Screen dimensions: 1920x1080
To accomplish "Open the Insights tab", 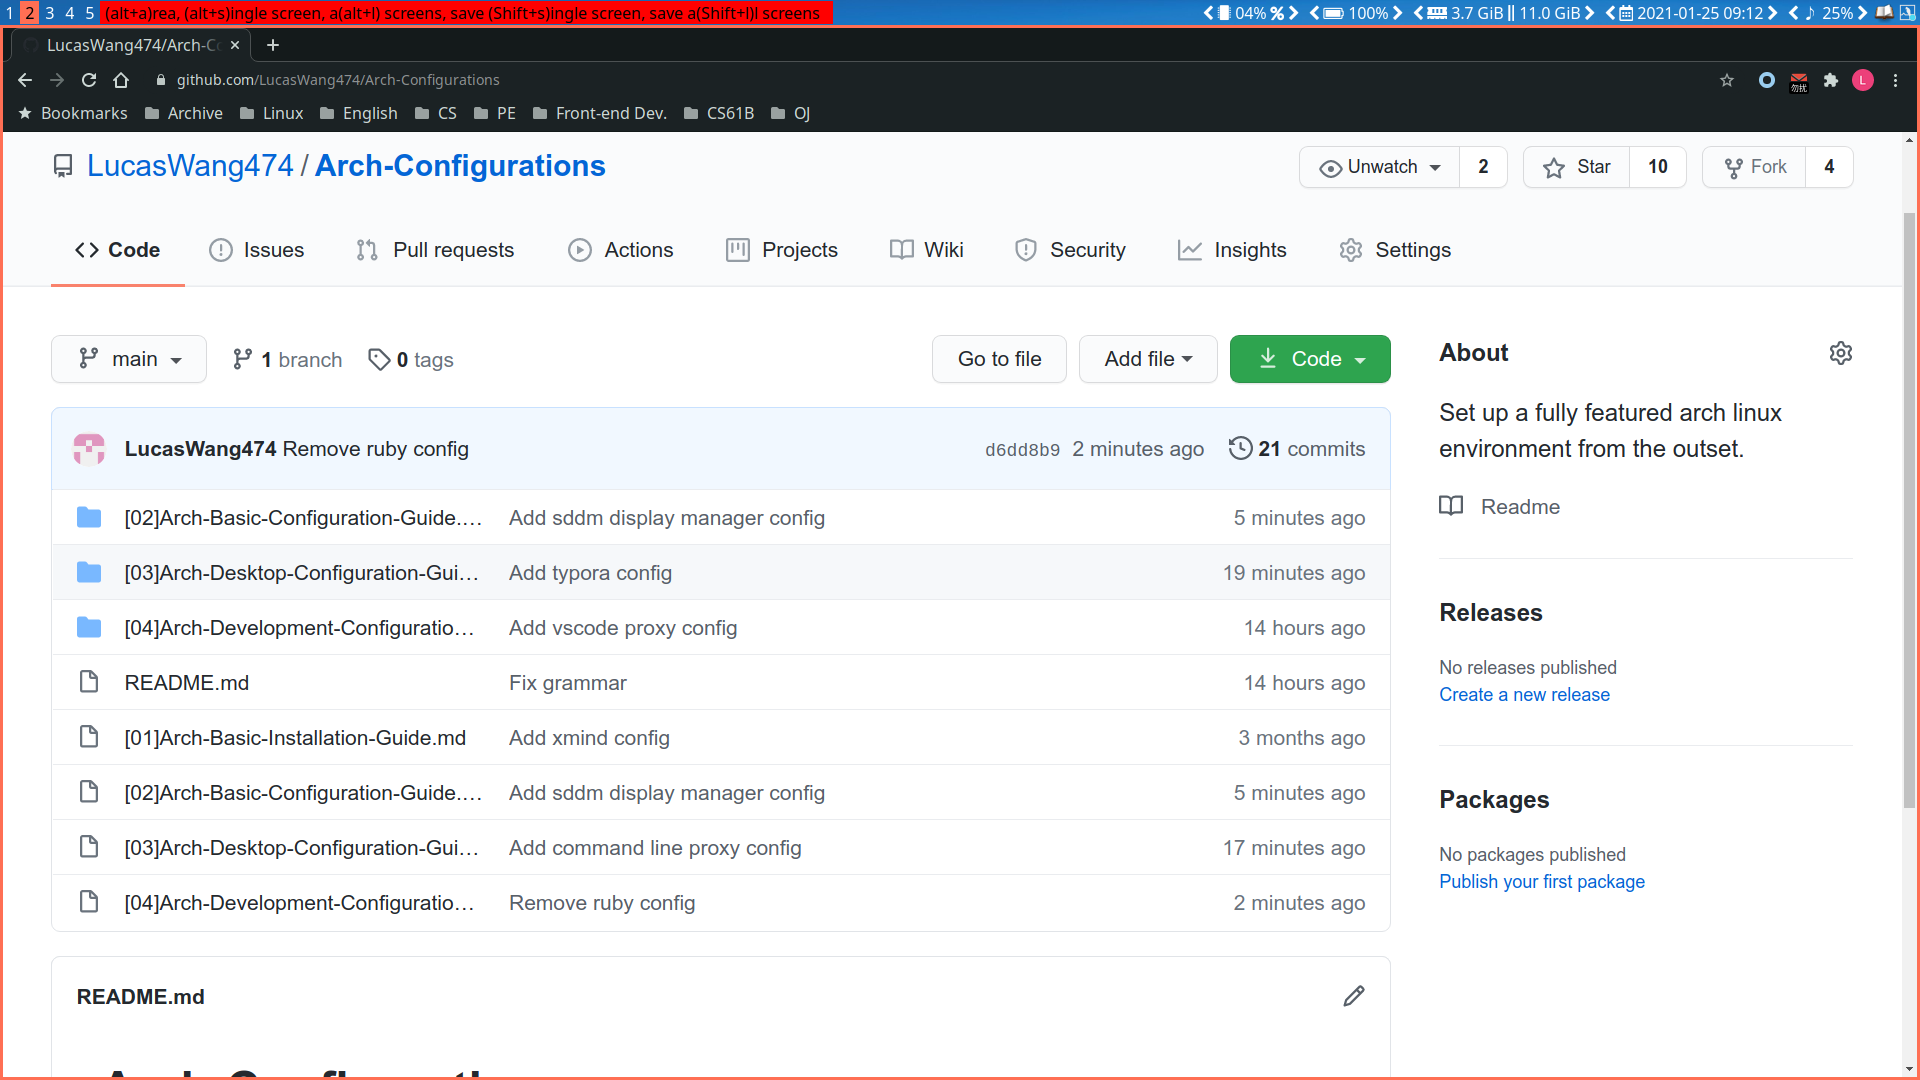I will tap(1232, 250).
